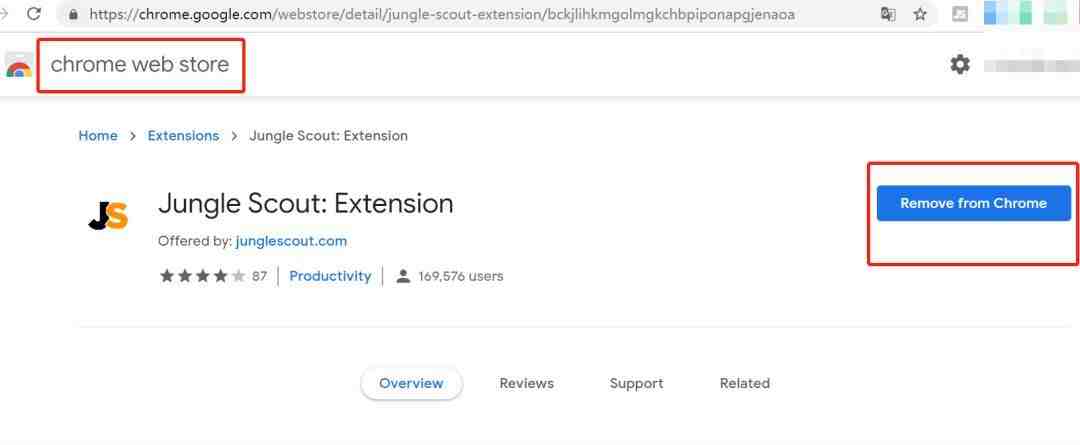Switch to the Related tab
Image resolution: width=1080 pixels, height=445 pixels.
point(745,384)
